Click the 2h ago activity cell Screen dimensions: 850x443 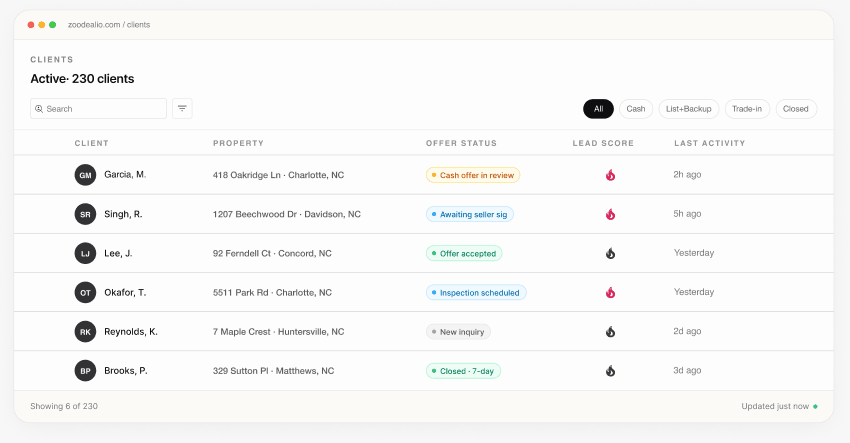687,175
